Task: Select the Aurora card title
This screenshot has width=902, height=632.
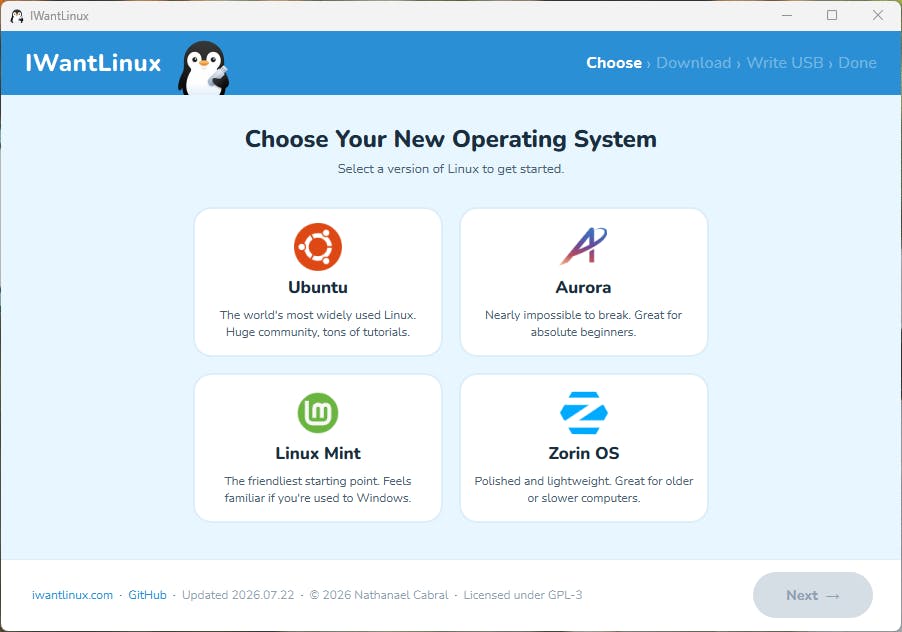Action: coord(583,287)
